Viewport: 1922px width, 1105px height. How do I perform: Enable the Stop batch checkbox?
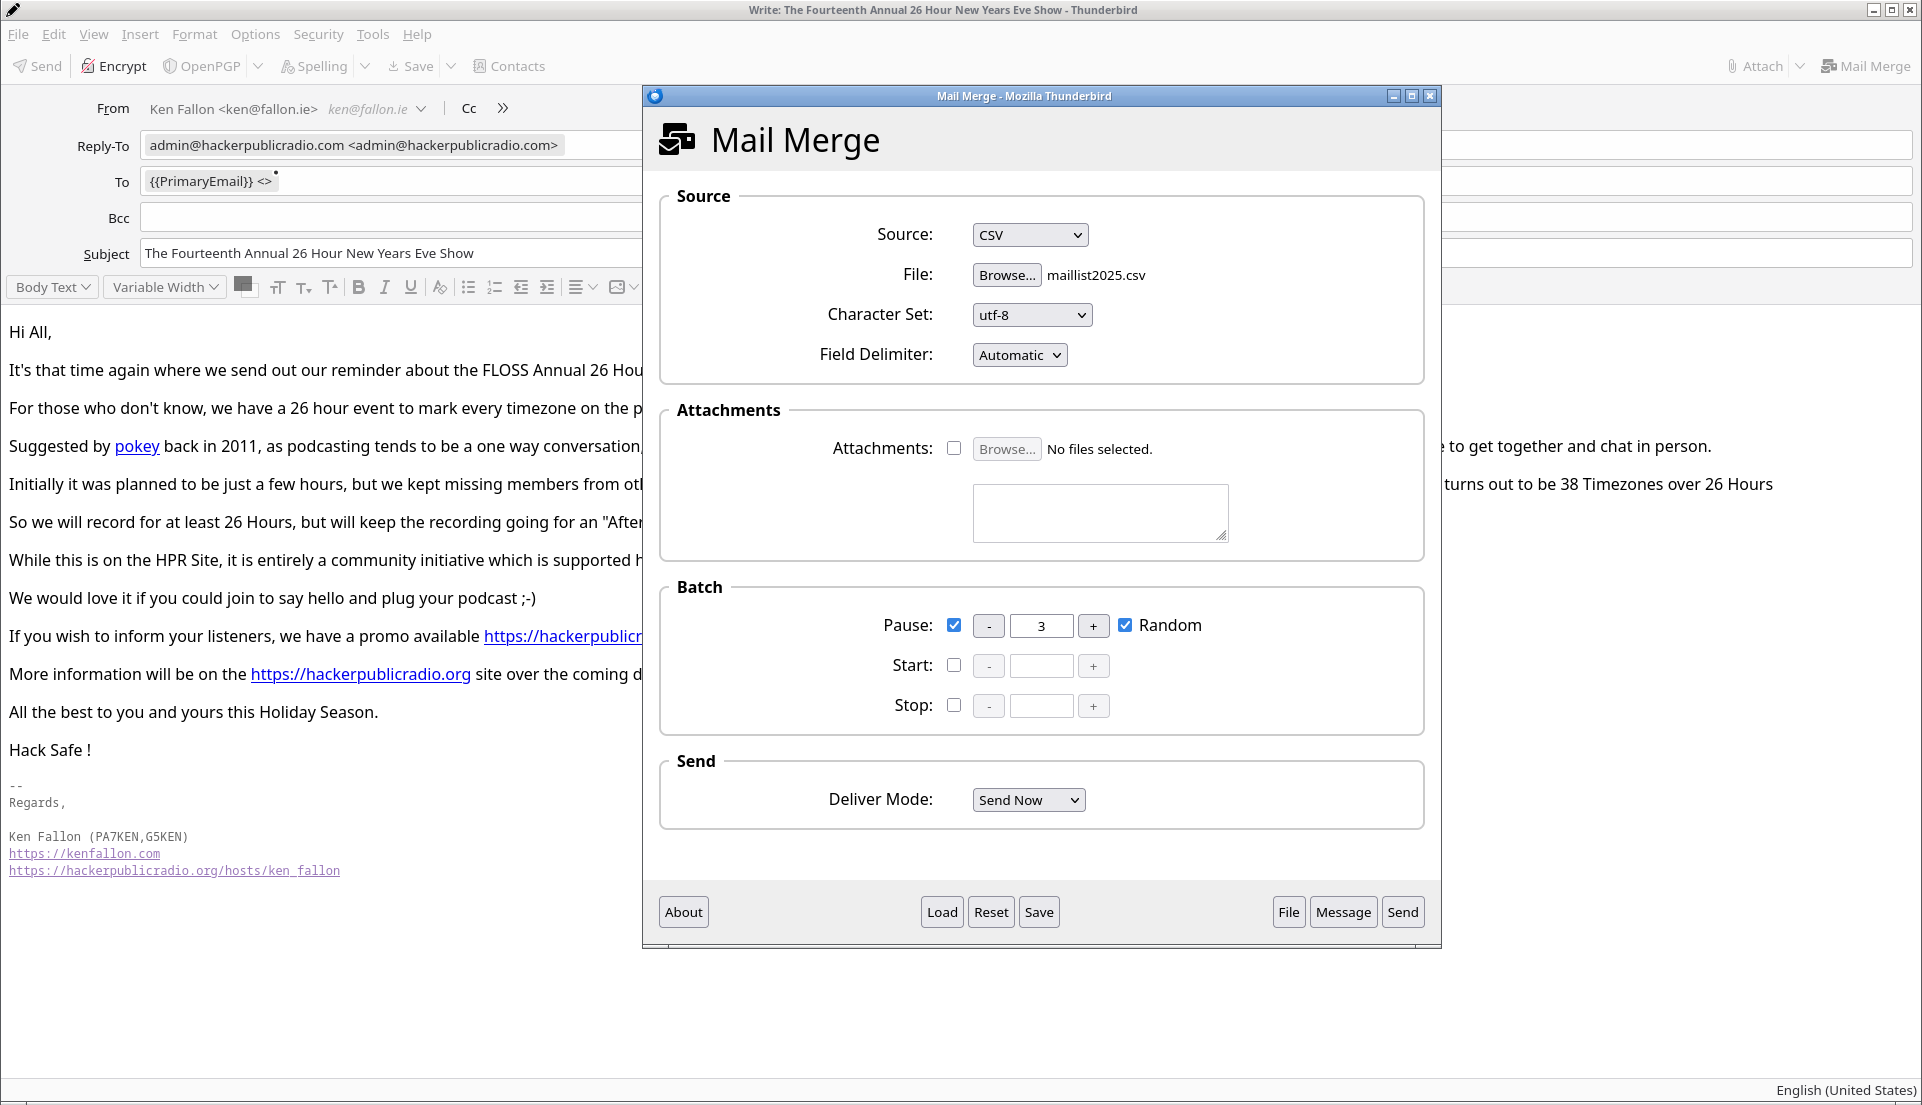coord(954,705)
